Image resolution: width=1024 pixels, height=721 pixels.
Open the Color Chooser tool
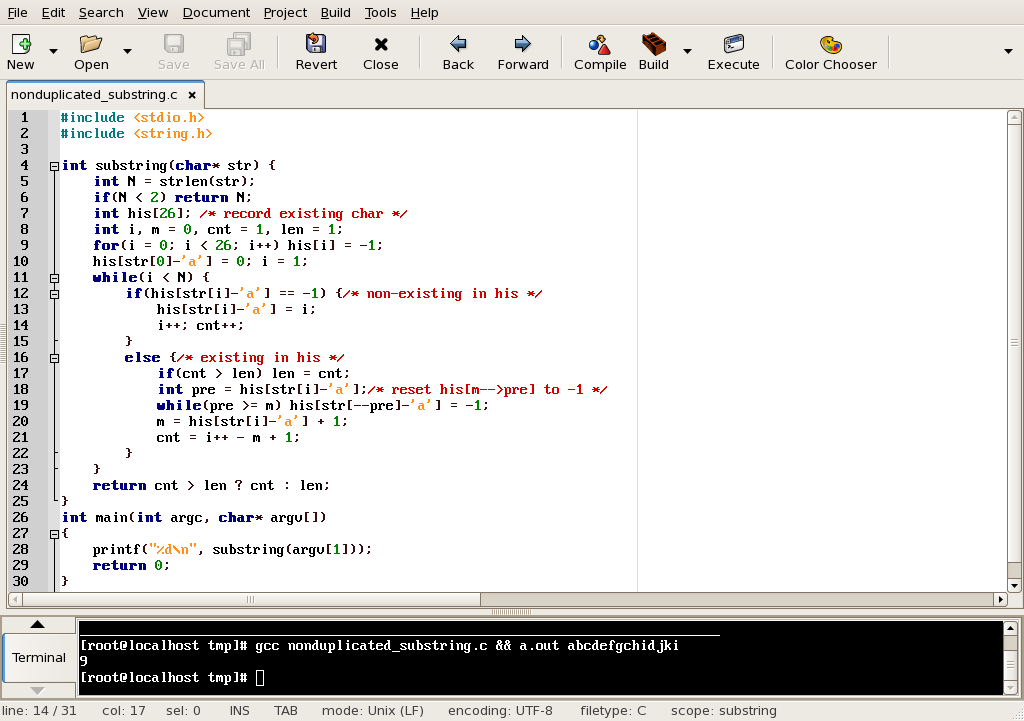click(x=831, y=44)
